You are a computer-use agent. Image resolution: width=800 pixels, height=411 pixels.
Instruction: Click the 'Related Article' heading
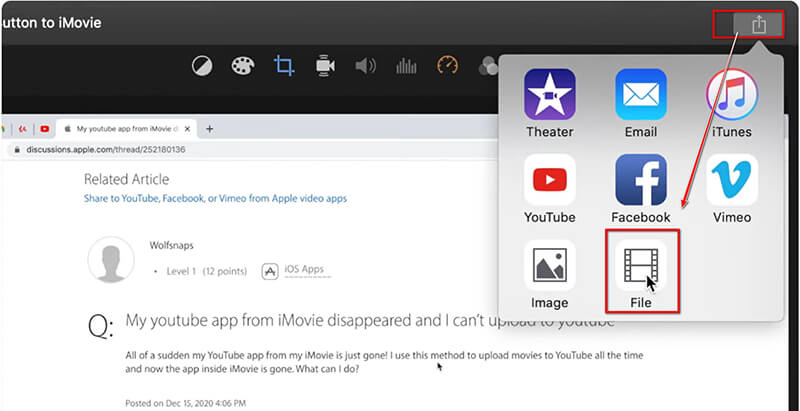coord(127,179)
